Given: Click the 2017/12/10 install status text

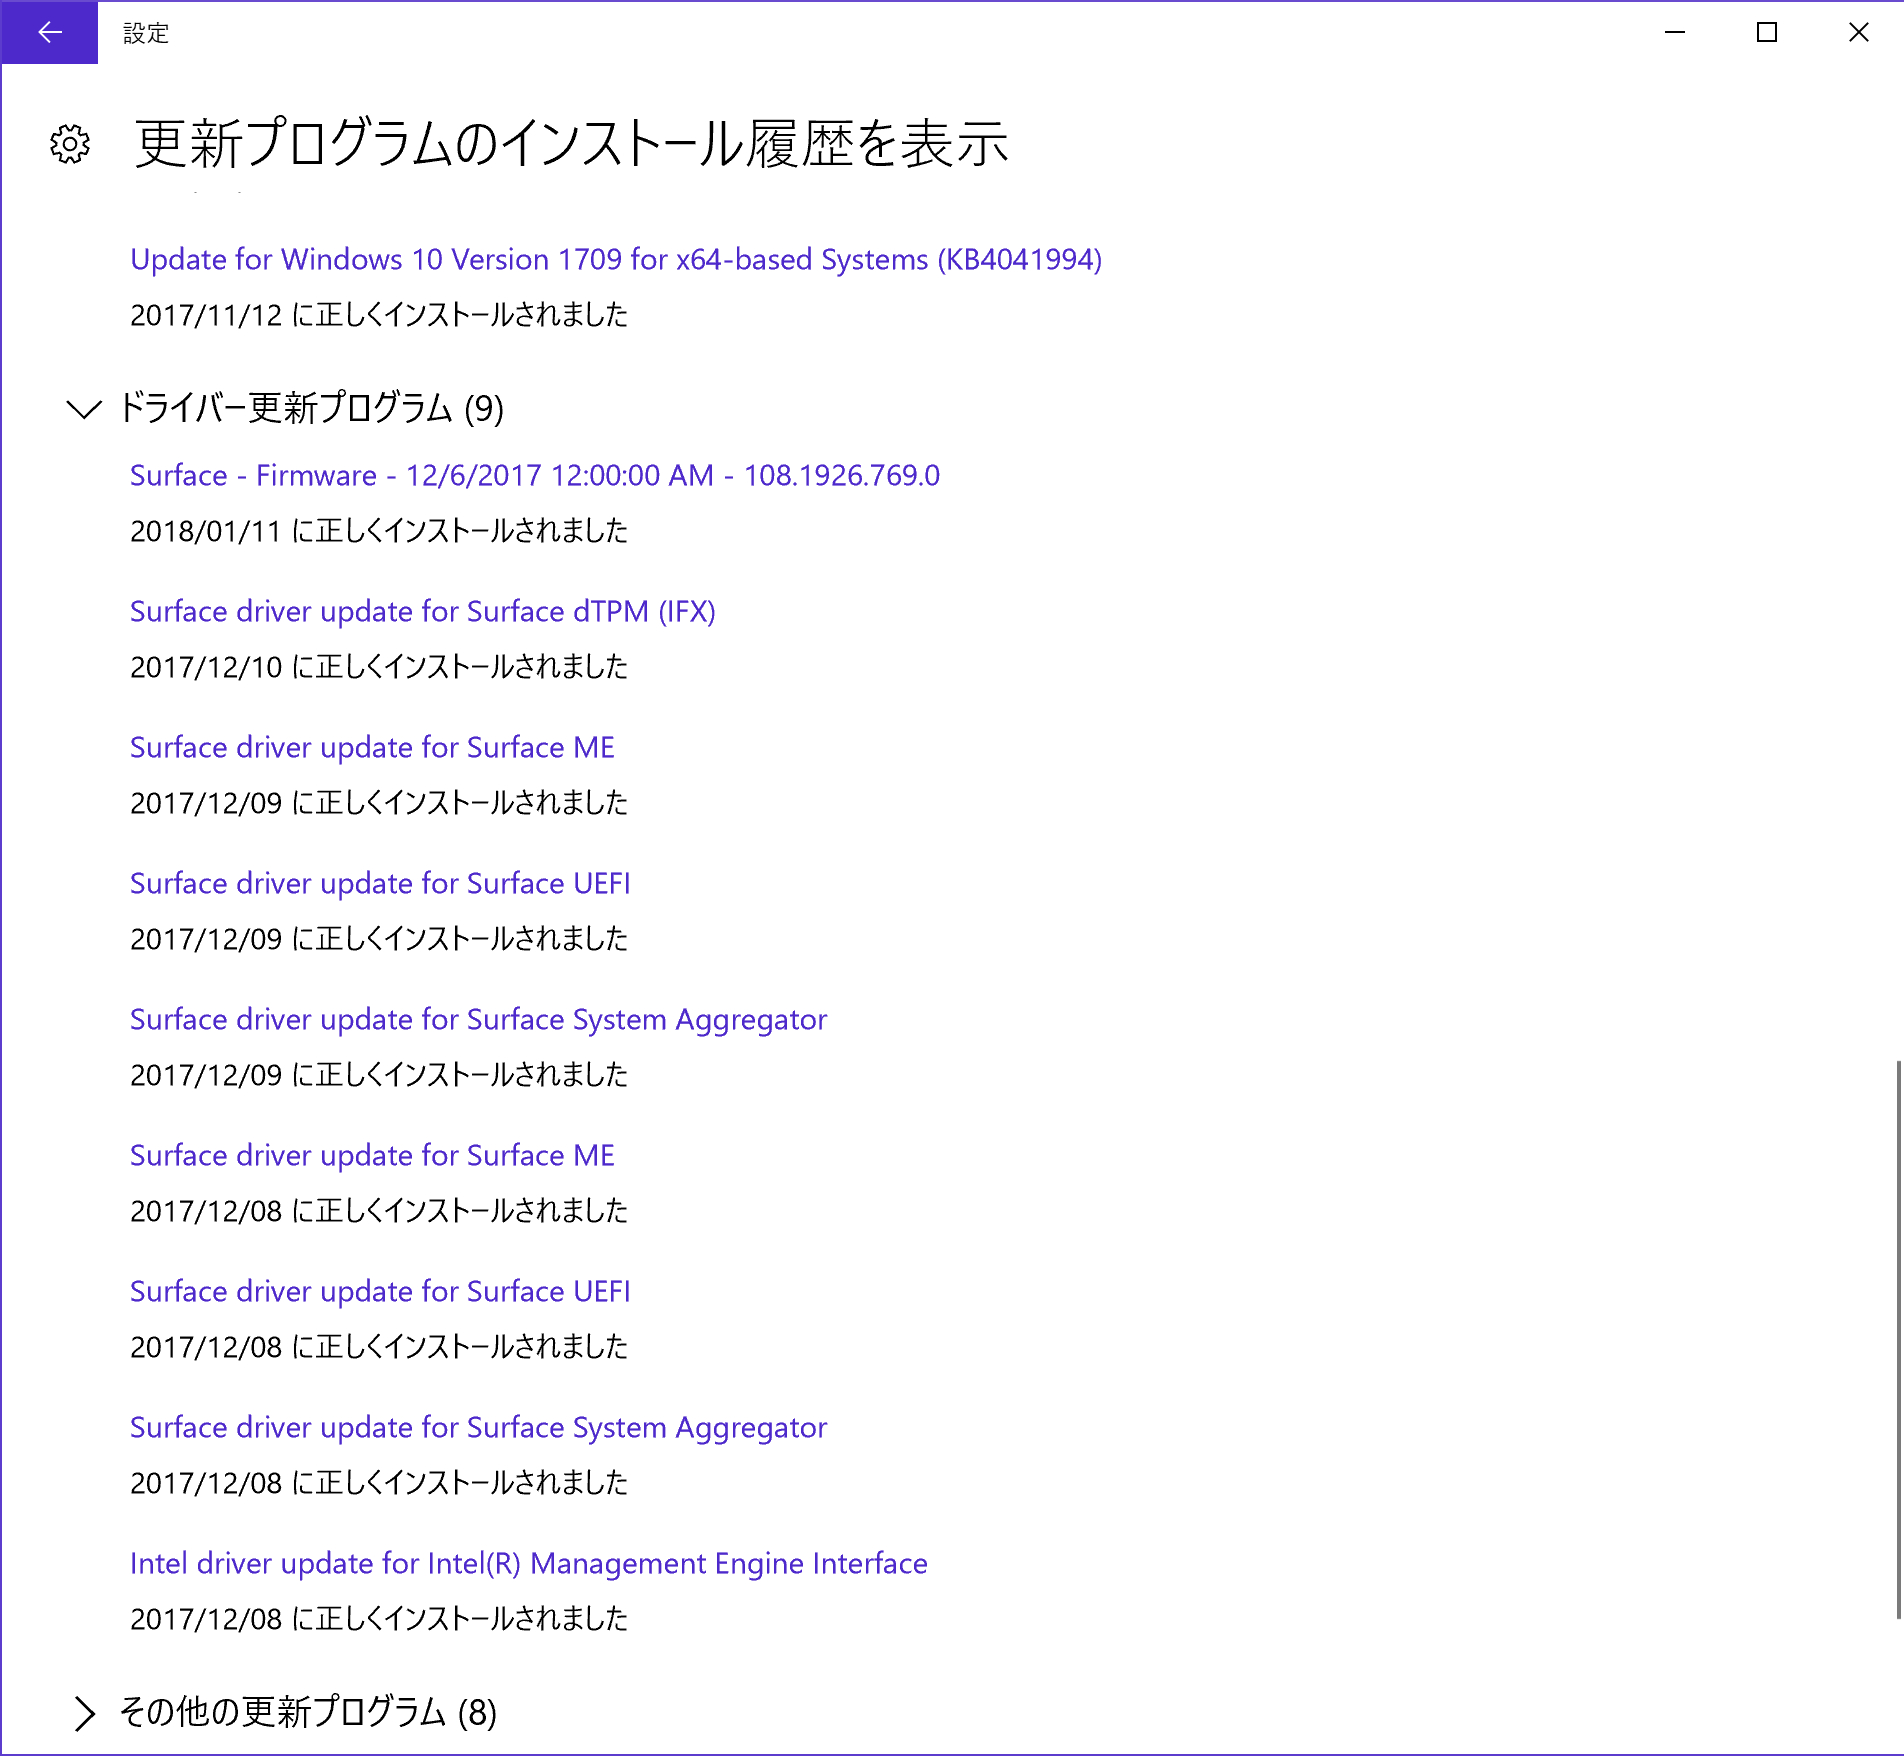Looking at the screenshot, I should tap(379, 667).
